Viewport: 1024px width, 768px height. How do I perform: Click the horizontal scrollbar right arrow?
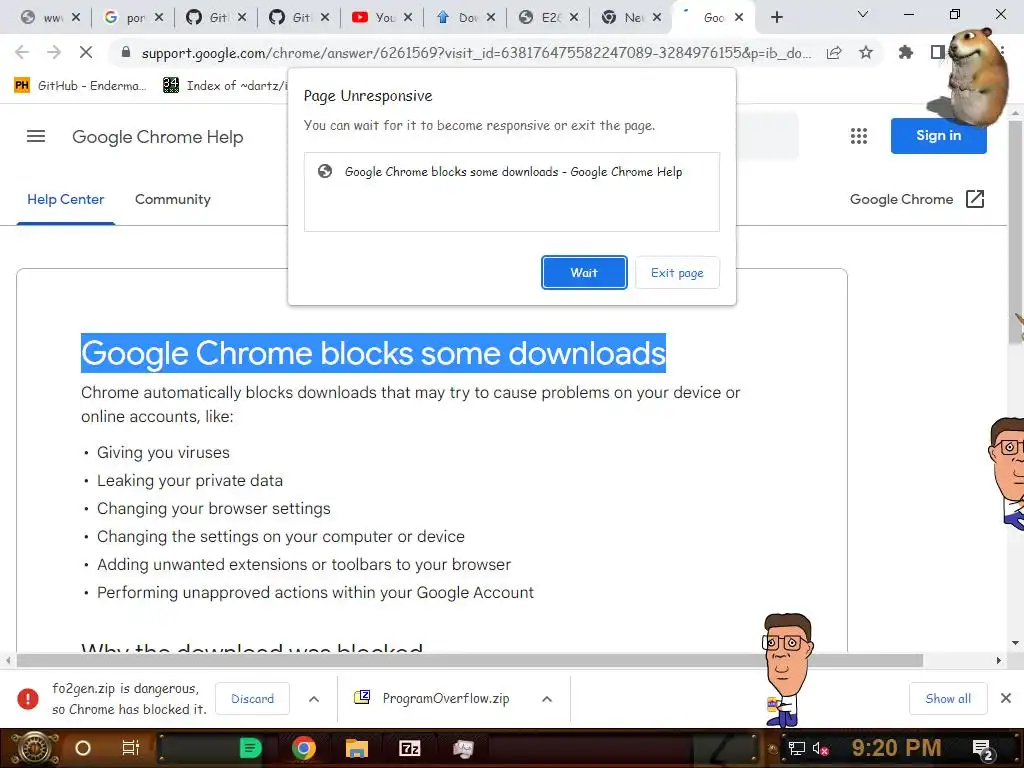(x=999, y=661)
